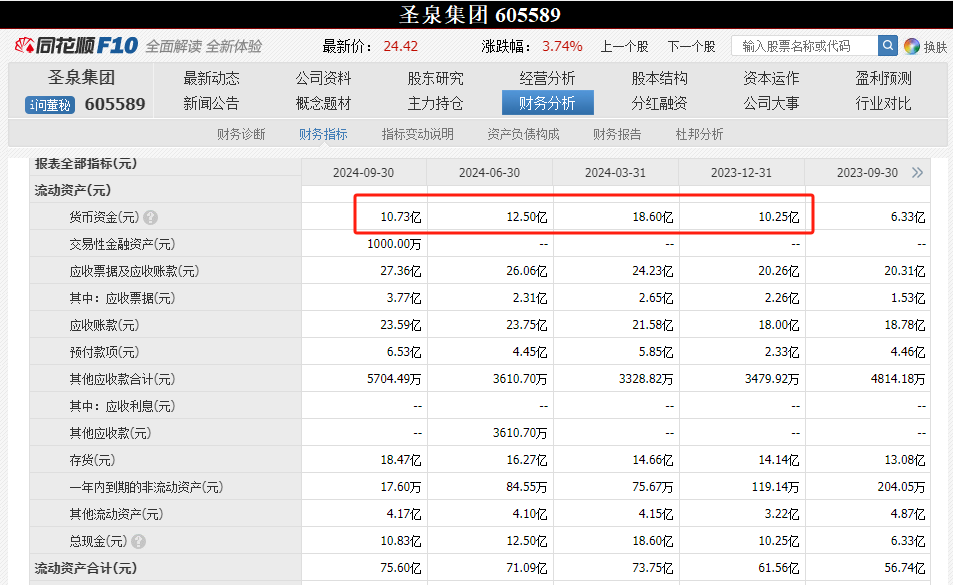Click 5704.49万 value cell
This screenshot has width=953, height=585.
coord(394,379)
